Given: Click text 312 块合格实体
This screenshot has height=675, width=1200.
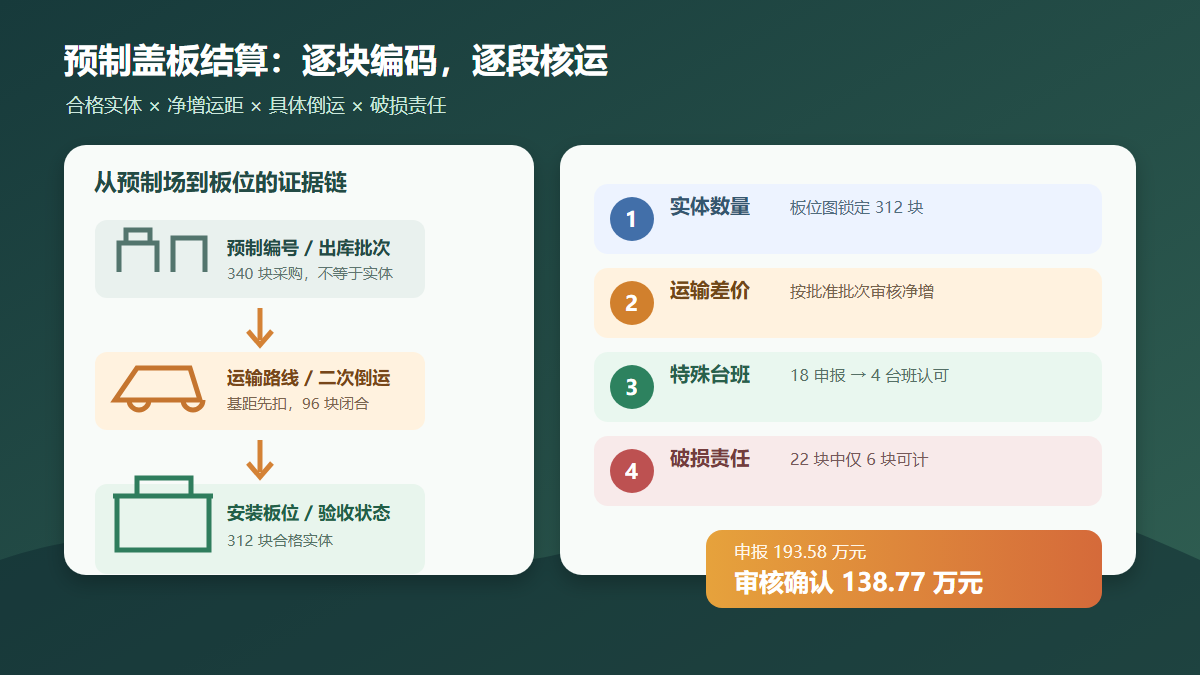Looking at the screenshot, I should 280,540.
